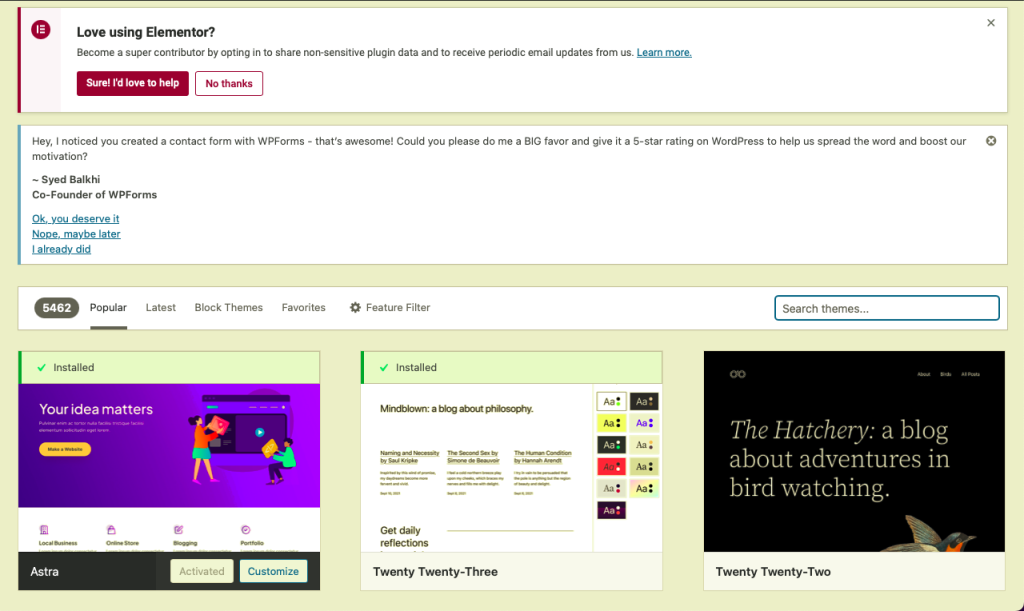The image size is (1024, 611).
Task: Dismiss the WPForms rating notice
Action: (x=991, y=141)
